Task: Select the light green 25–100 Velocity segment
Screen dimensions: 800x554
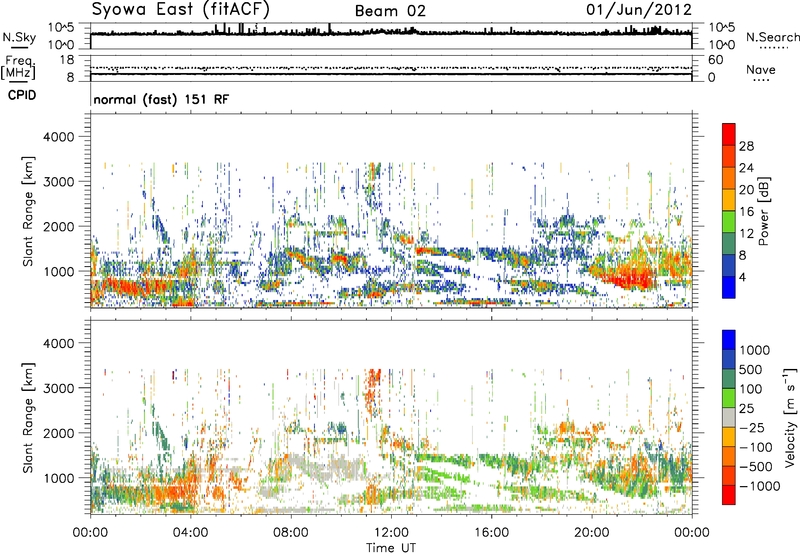Action: (729, 398)
